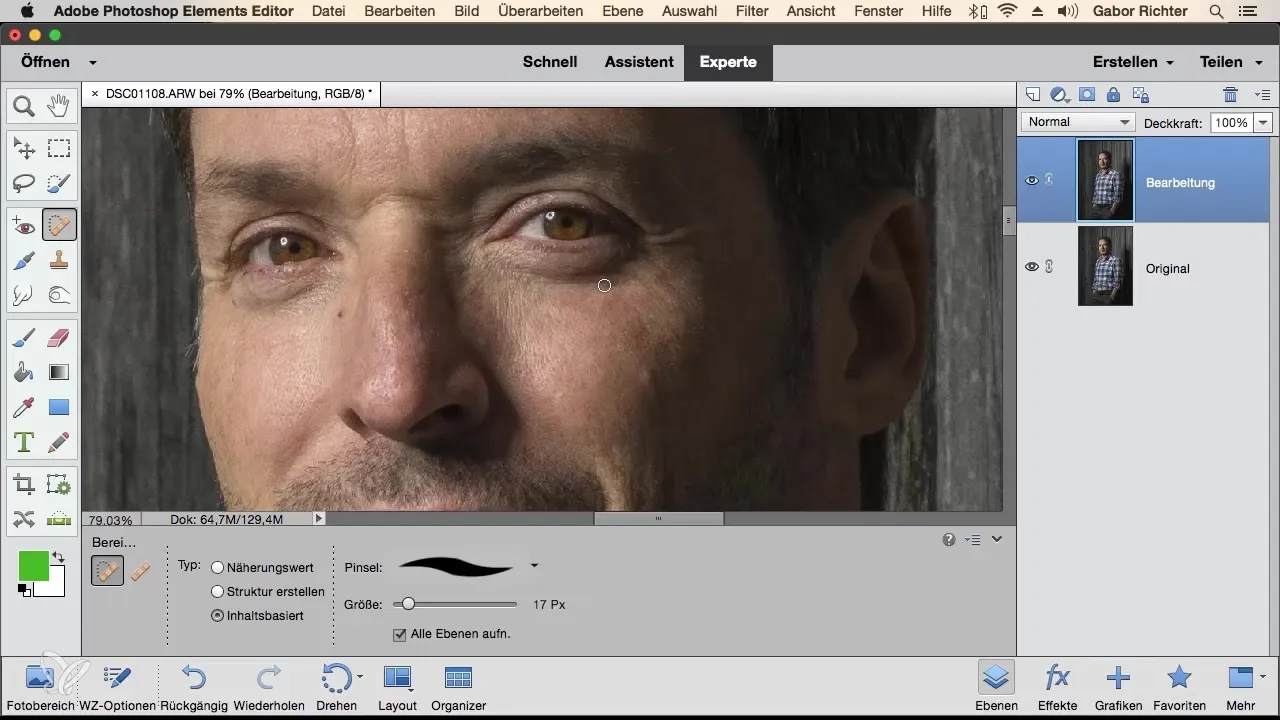Select the Blur/Smudge finger tool
This screenshot has height=720, width=1280.
point(24,295)
